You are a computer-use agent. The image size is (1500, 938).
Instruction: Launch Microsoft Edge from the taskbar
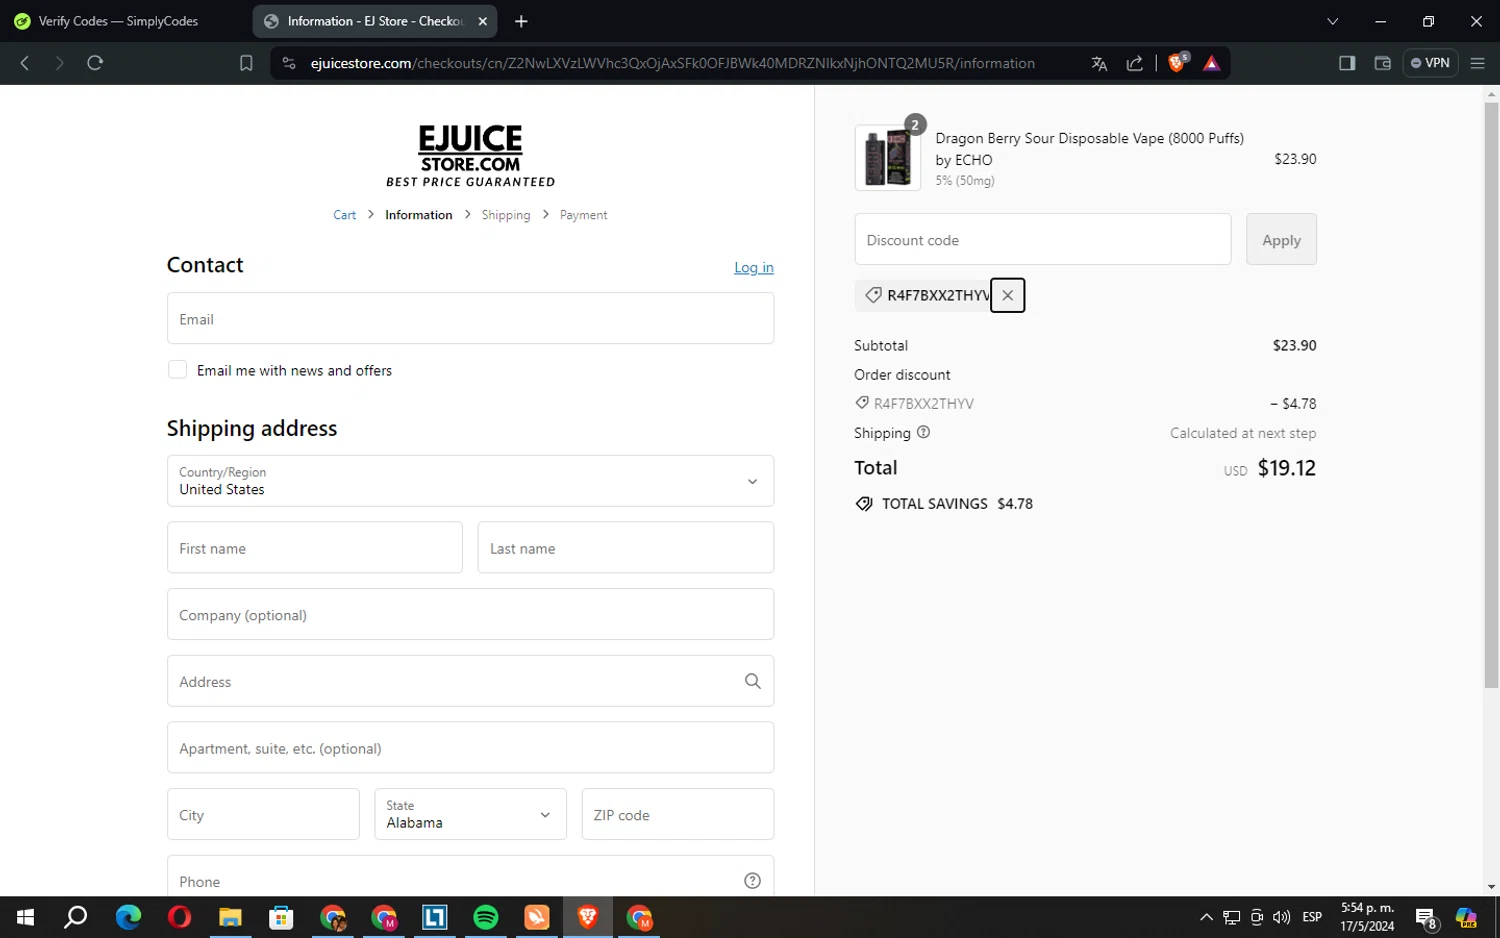coord(128,917)
